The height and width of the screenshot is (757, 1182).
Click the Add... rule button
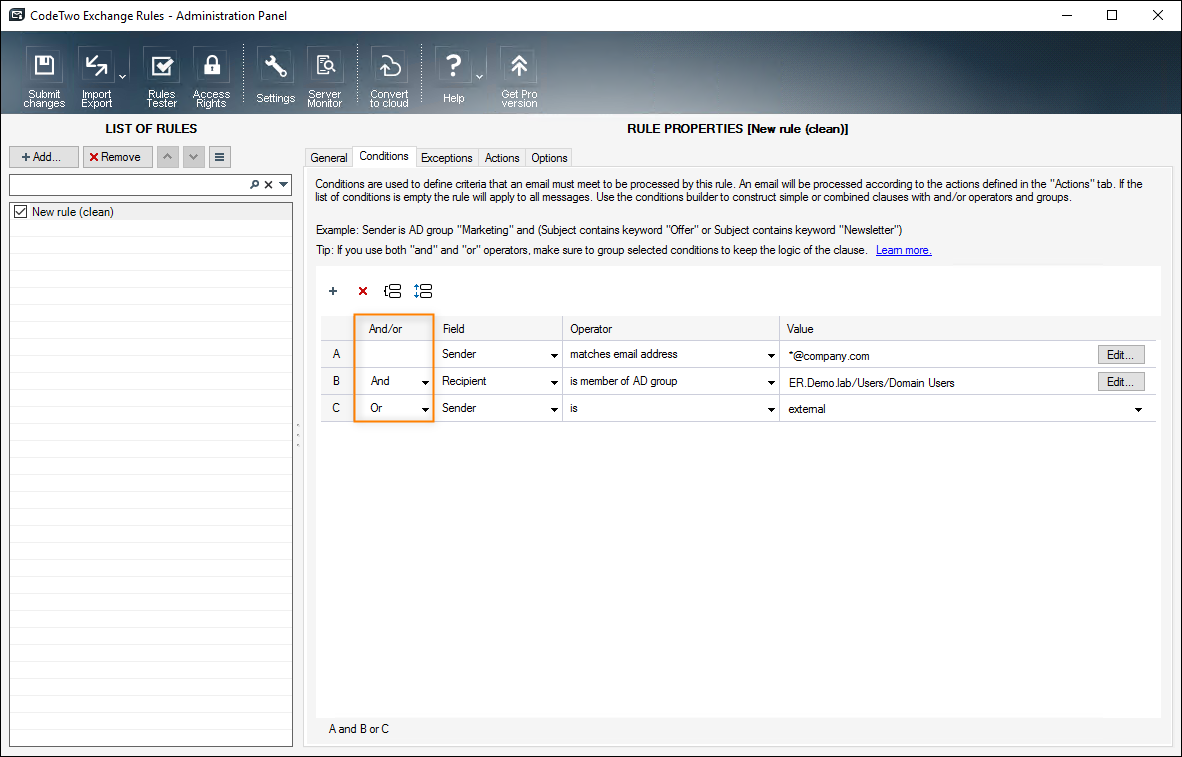point(44,157)
